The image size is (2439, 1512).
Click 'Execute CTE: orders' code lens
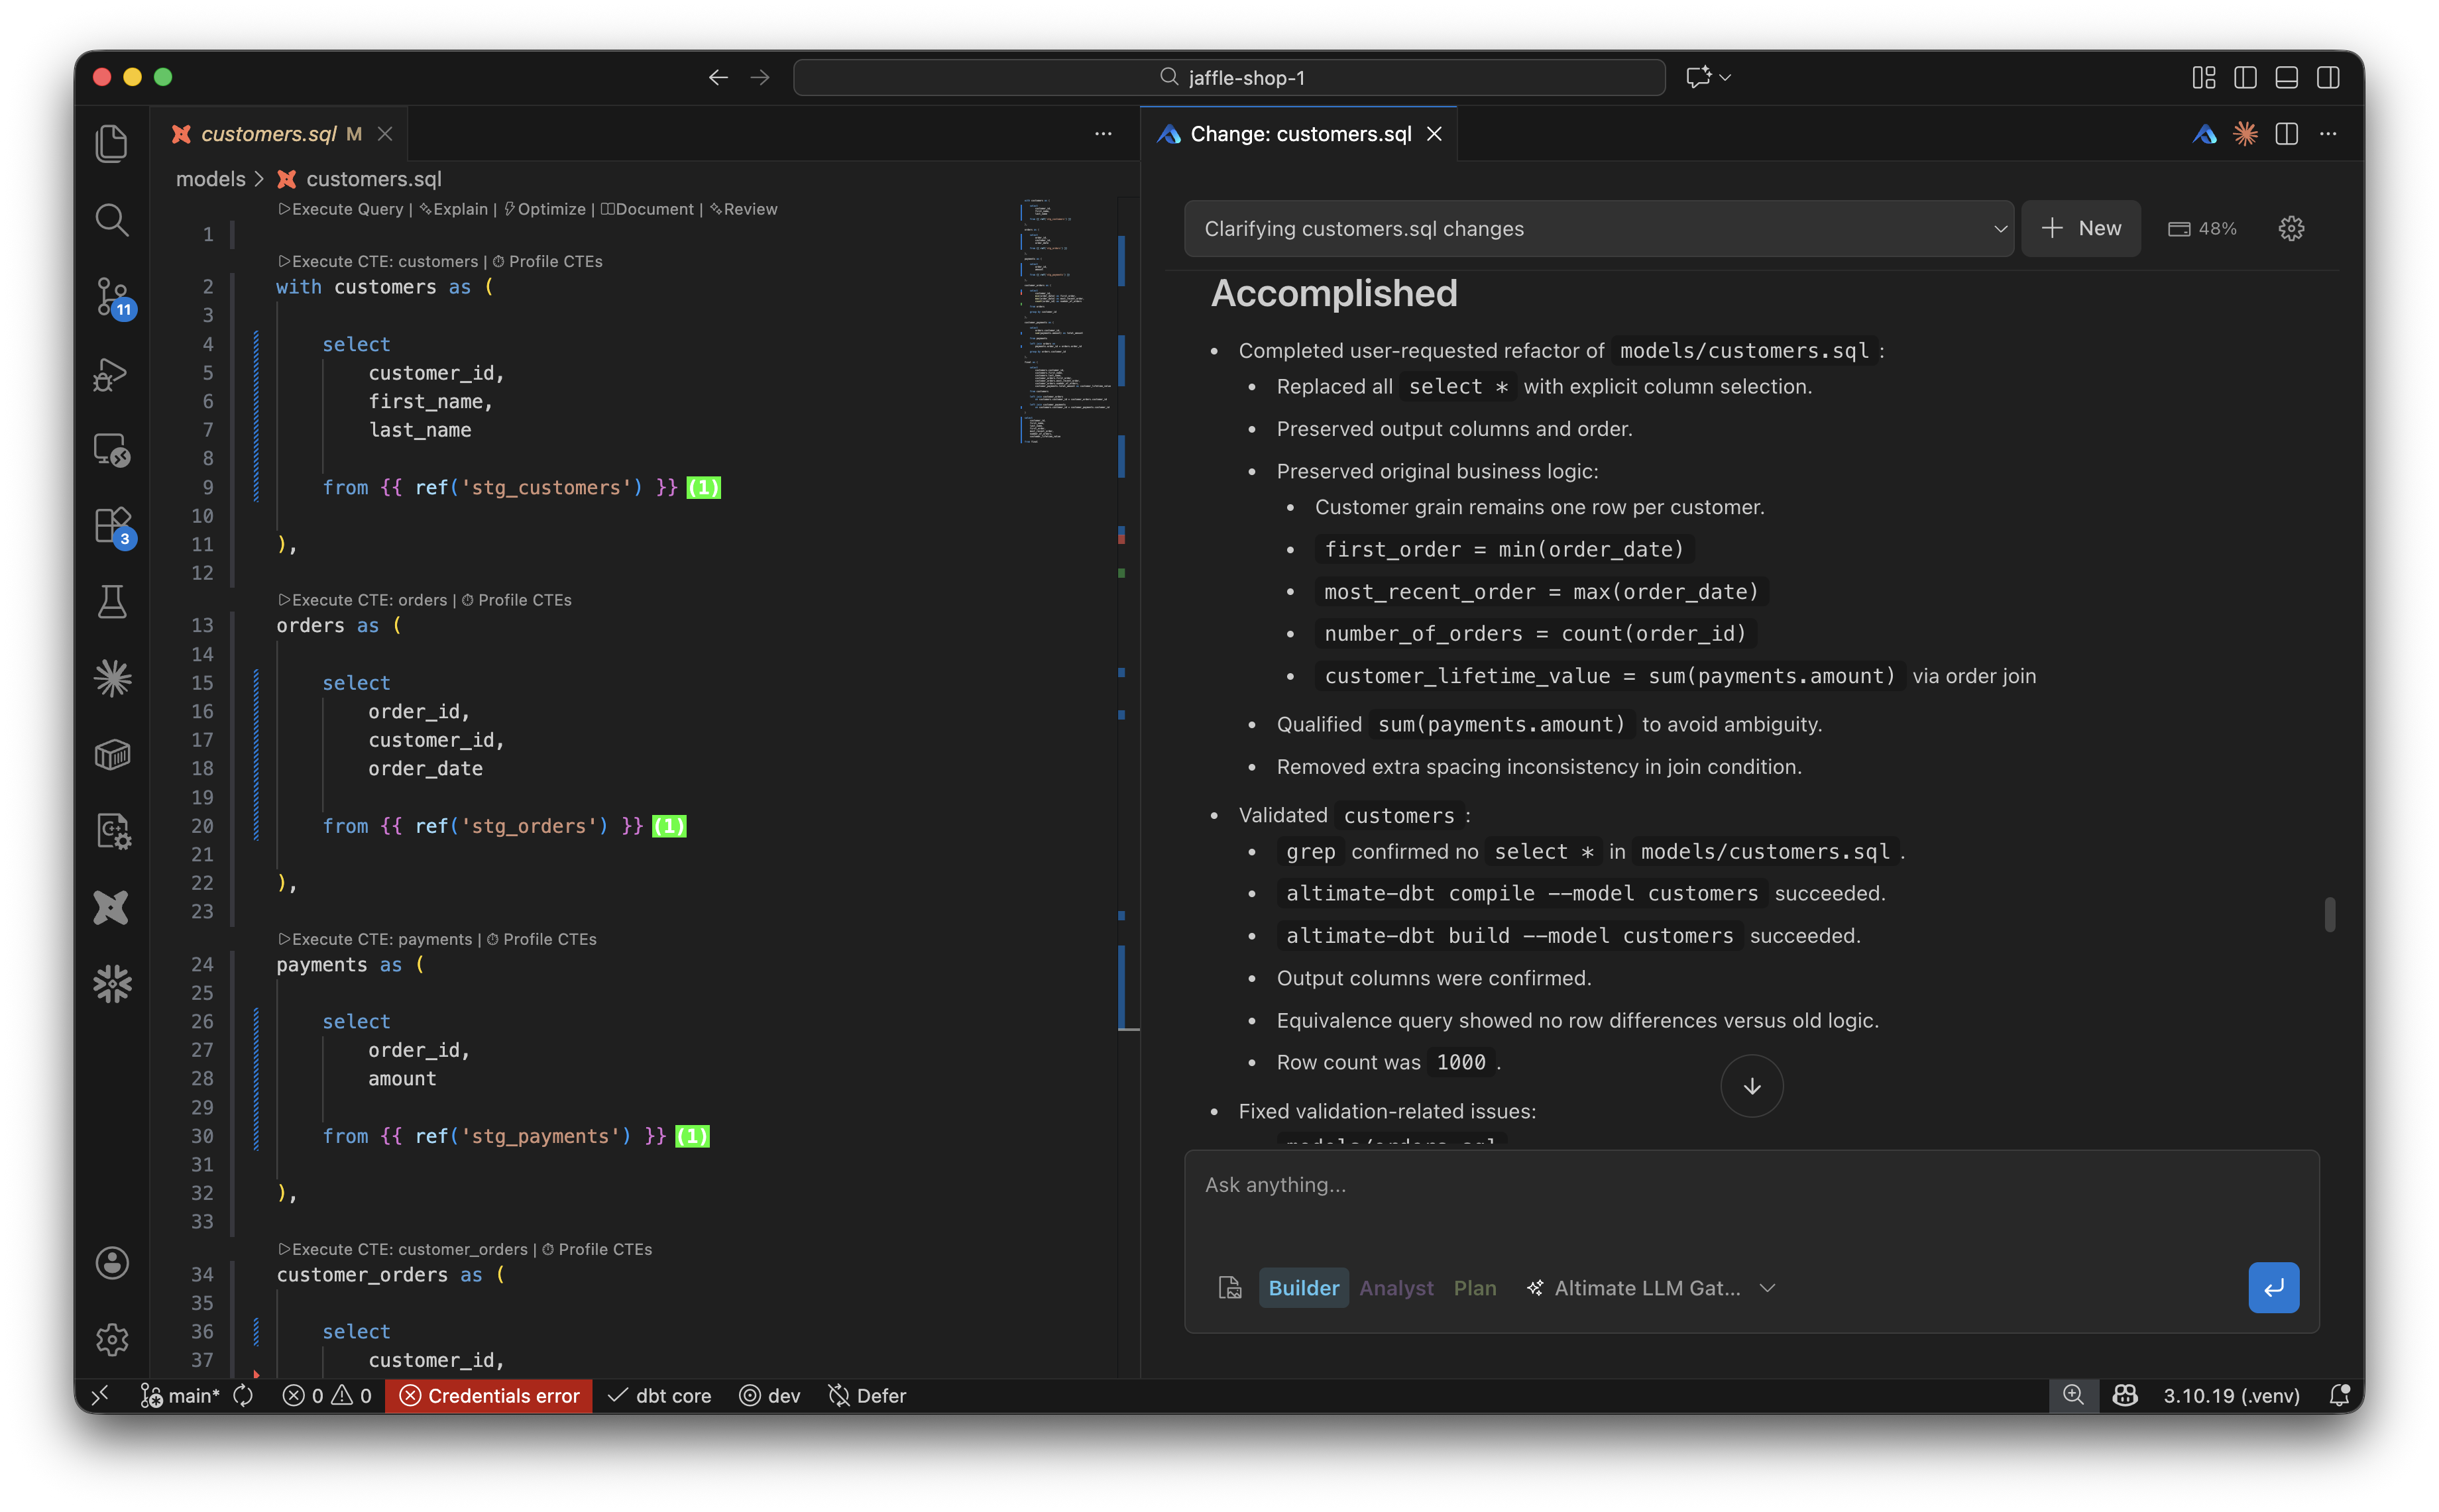pos(362,600)
